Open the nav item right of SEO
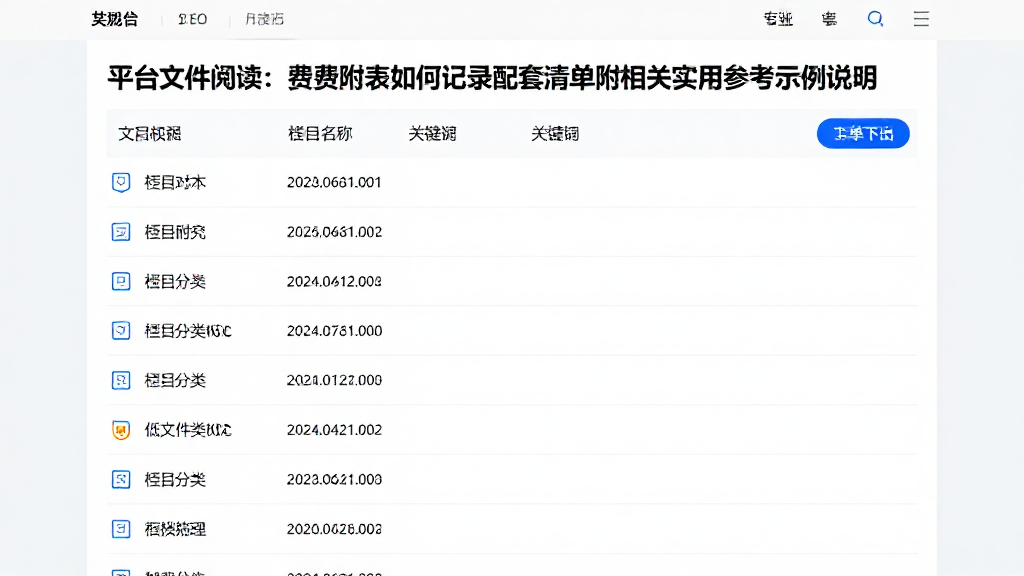 tap(264, 19)
